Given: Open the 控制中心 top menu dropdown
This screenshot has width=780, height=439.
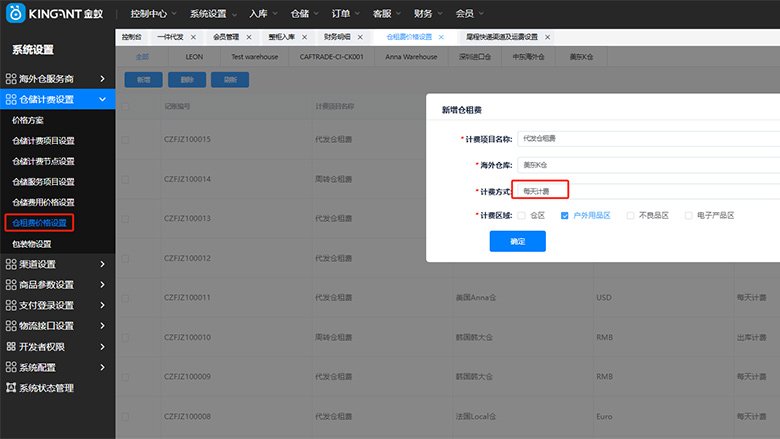Looking at the screenshot, I should (153, 14).
